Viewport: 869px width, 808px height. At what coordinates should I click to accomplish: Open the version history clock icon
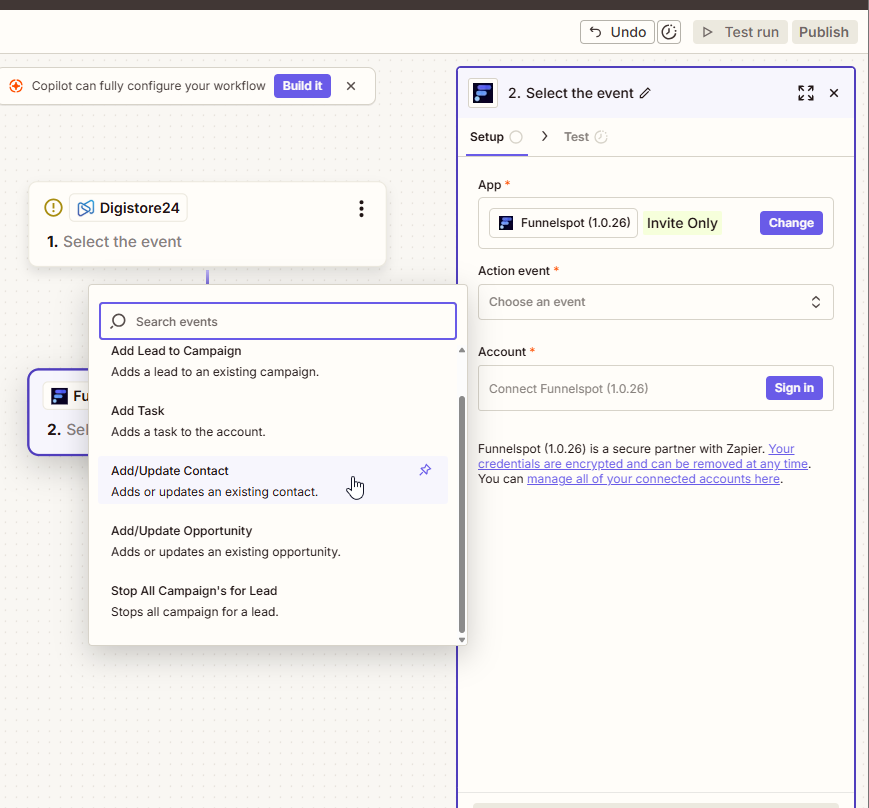(669, 32)
